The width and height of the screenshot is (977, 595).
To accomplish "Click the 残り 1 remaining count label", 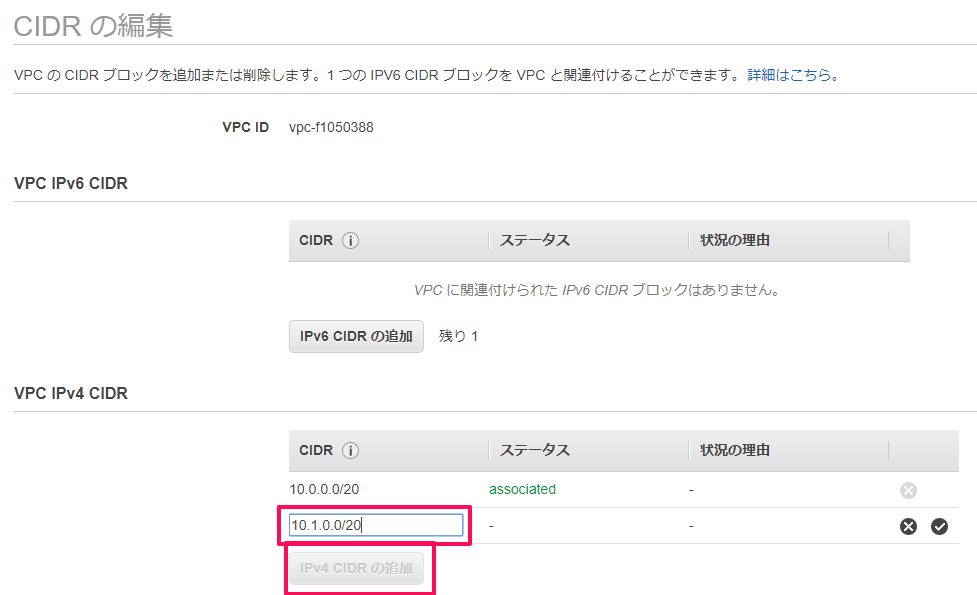I will coord(458,336).
